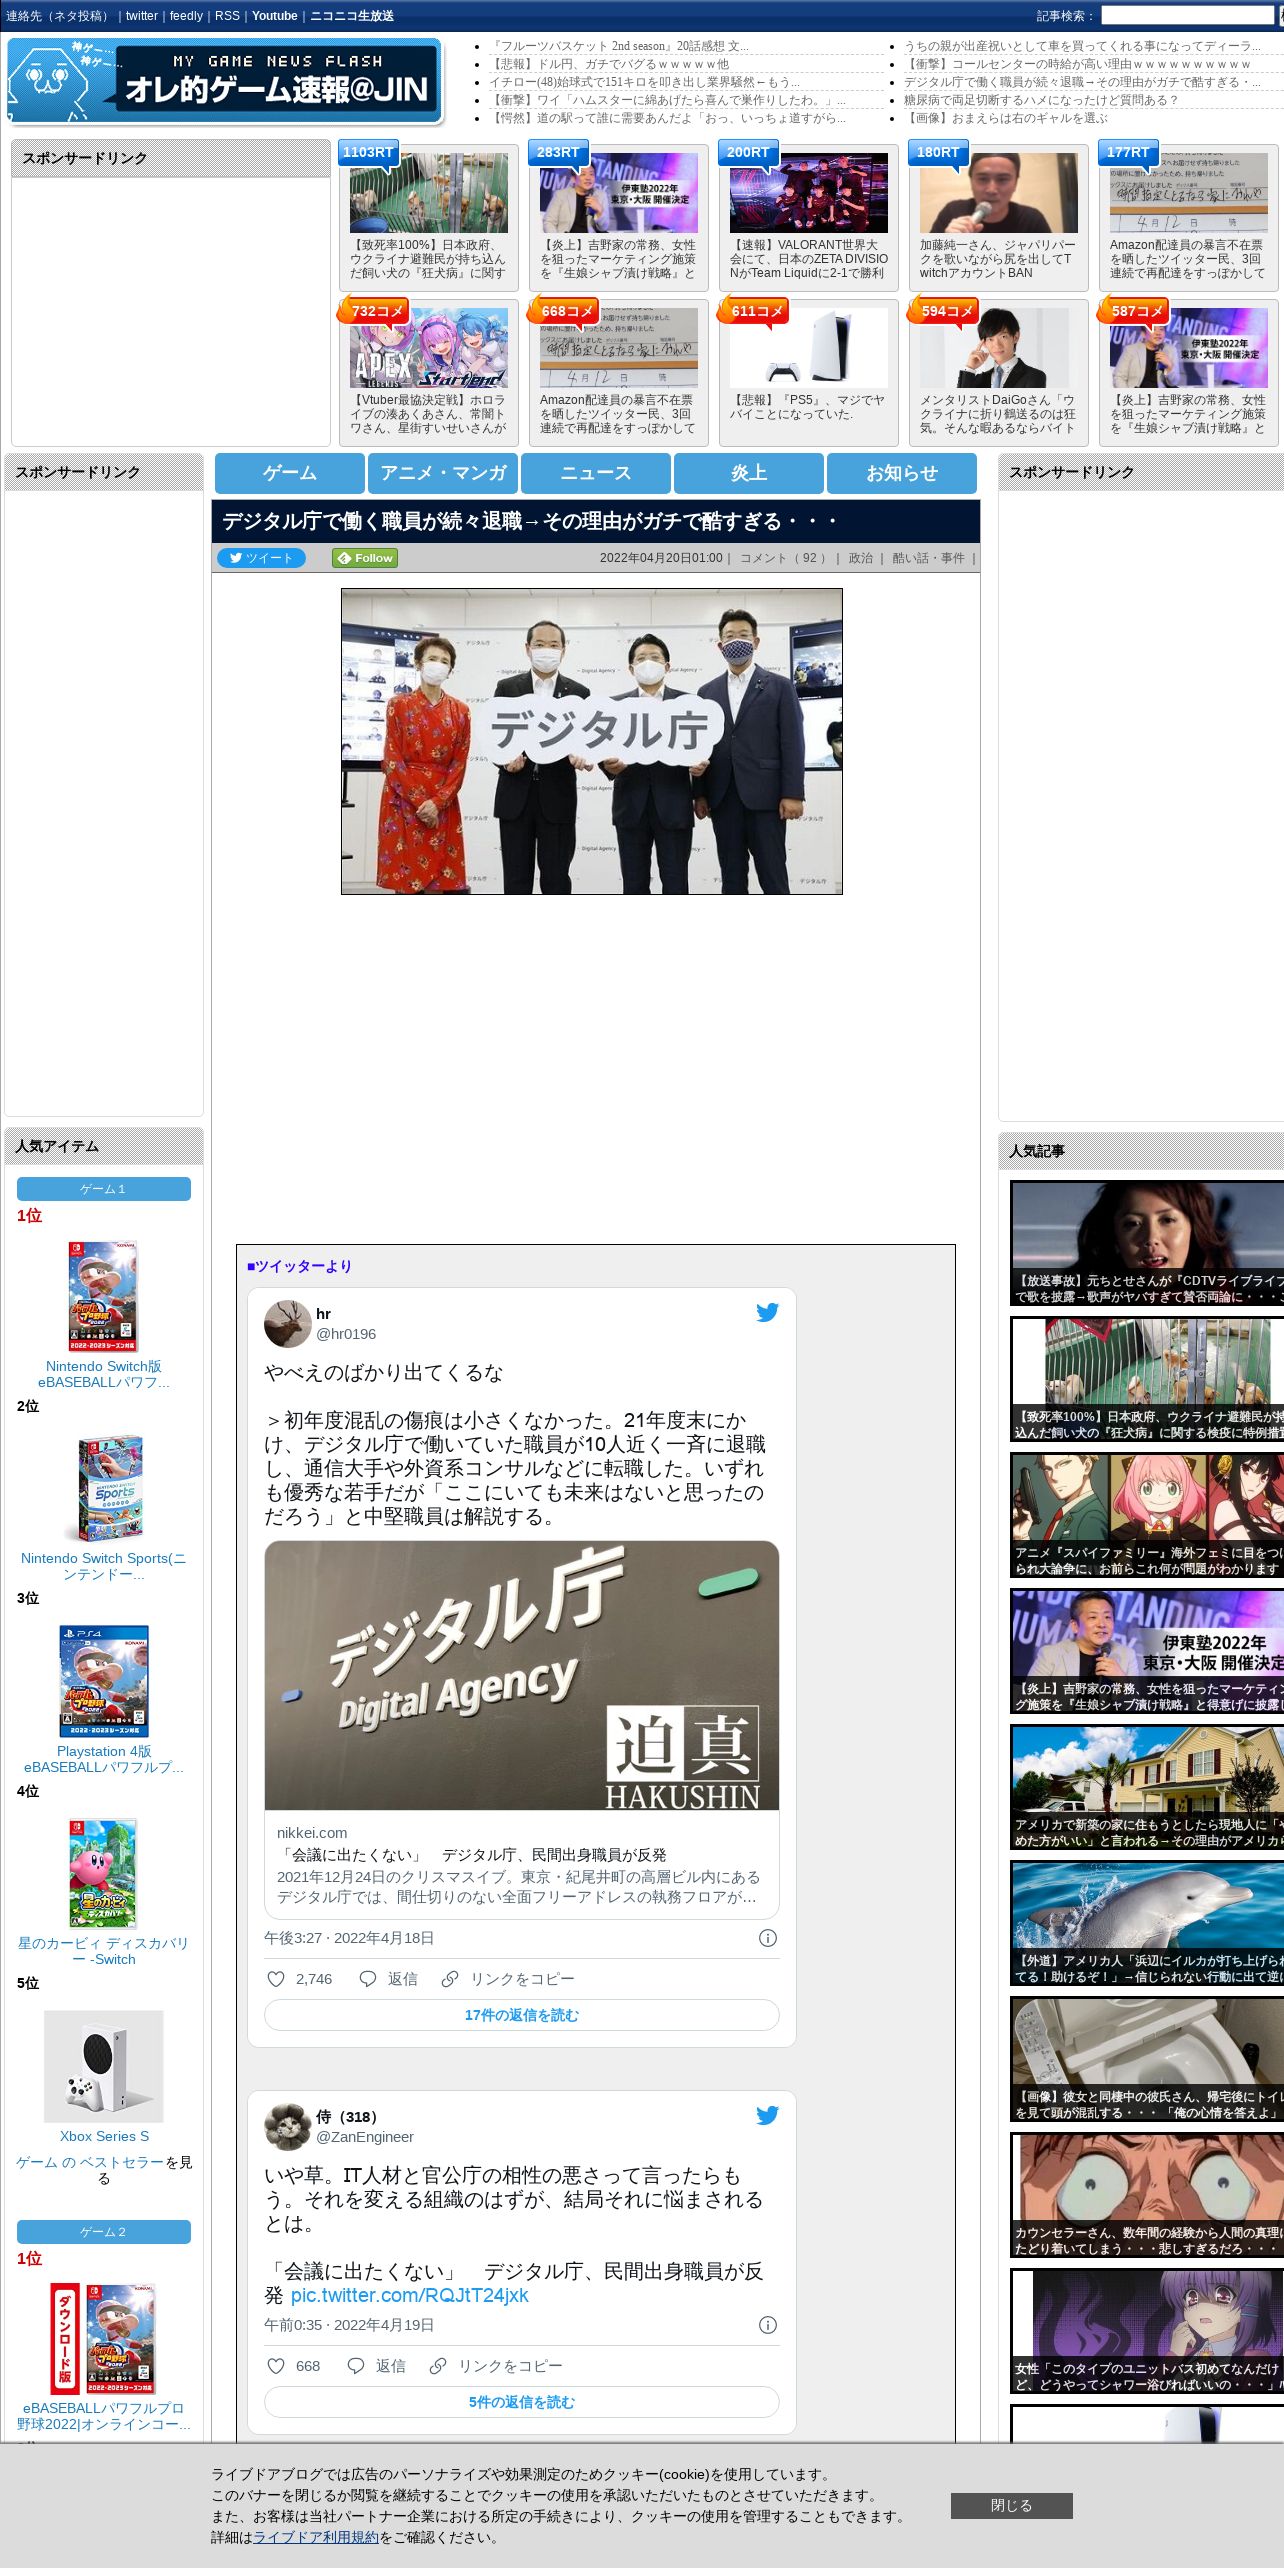Click the info icon beside 午前0:35 timestamp

coord(768,2325)
